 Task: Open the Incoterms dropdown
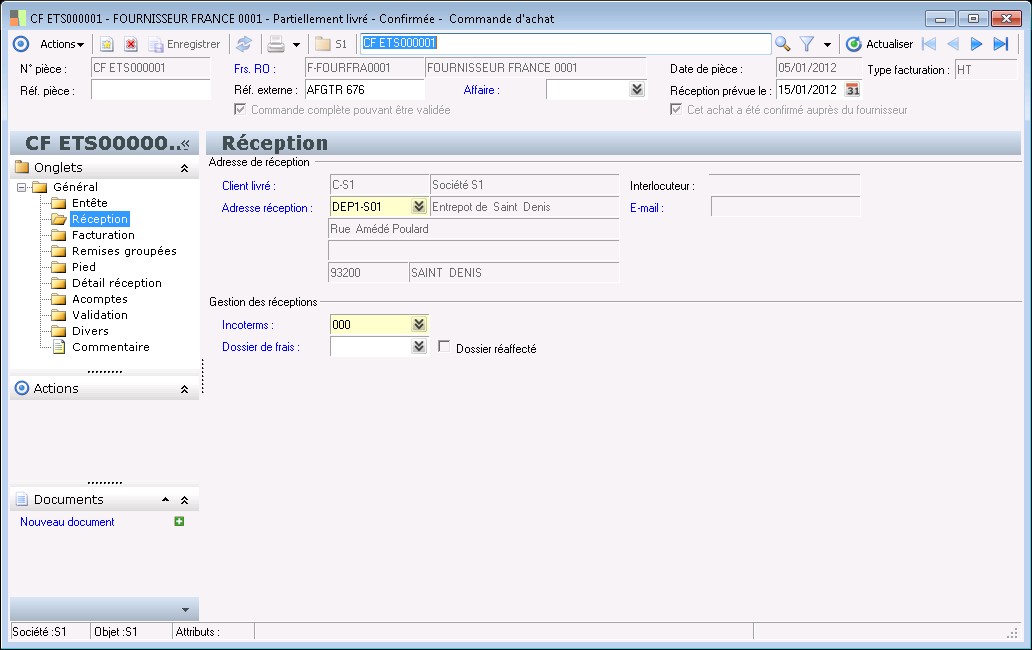419,324
